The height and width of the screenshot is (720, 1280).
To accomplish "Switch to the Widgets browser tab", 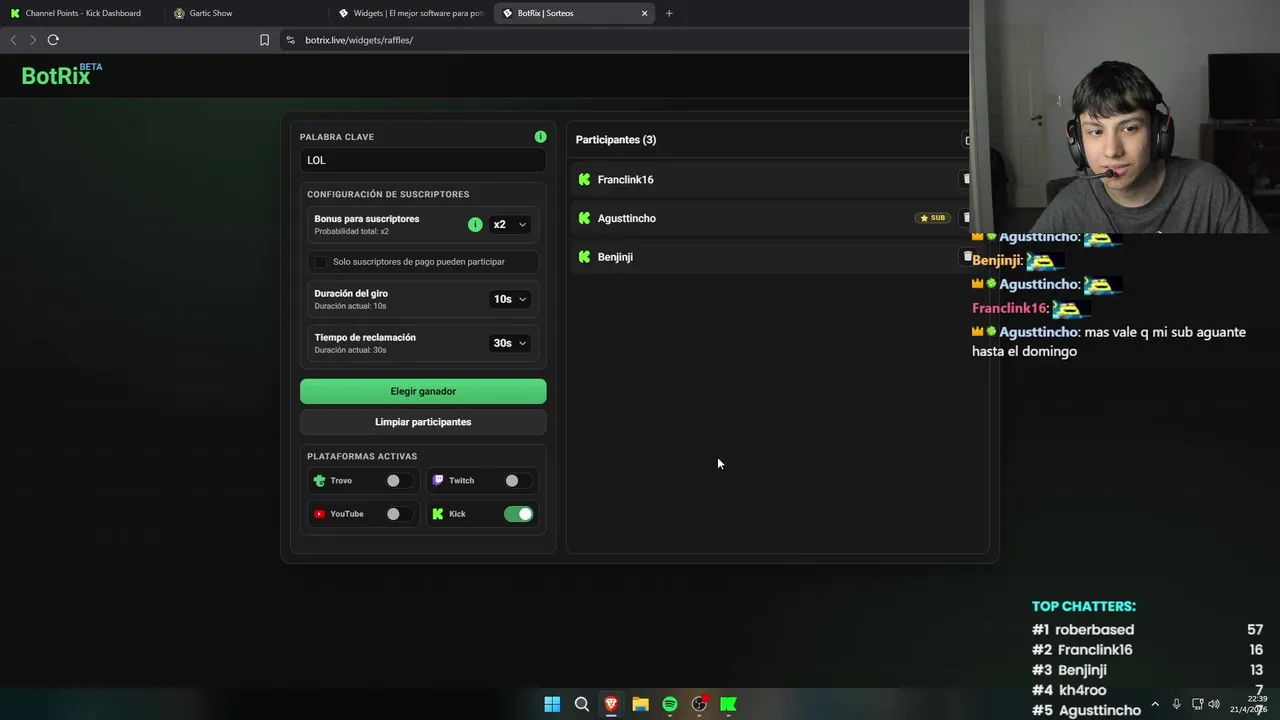I will [x=410, y=13].
